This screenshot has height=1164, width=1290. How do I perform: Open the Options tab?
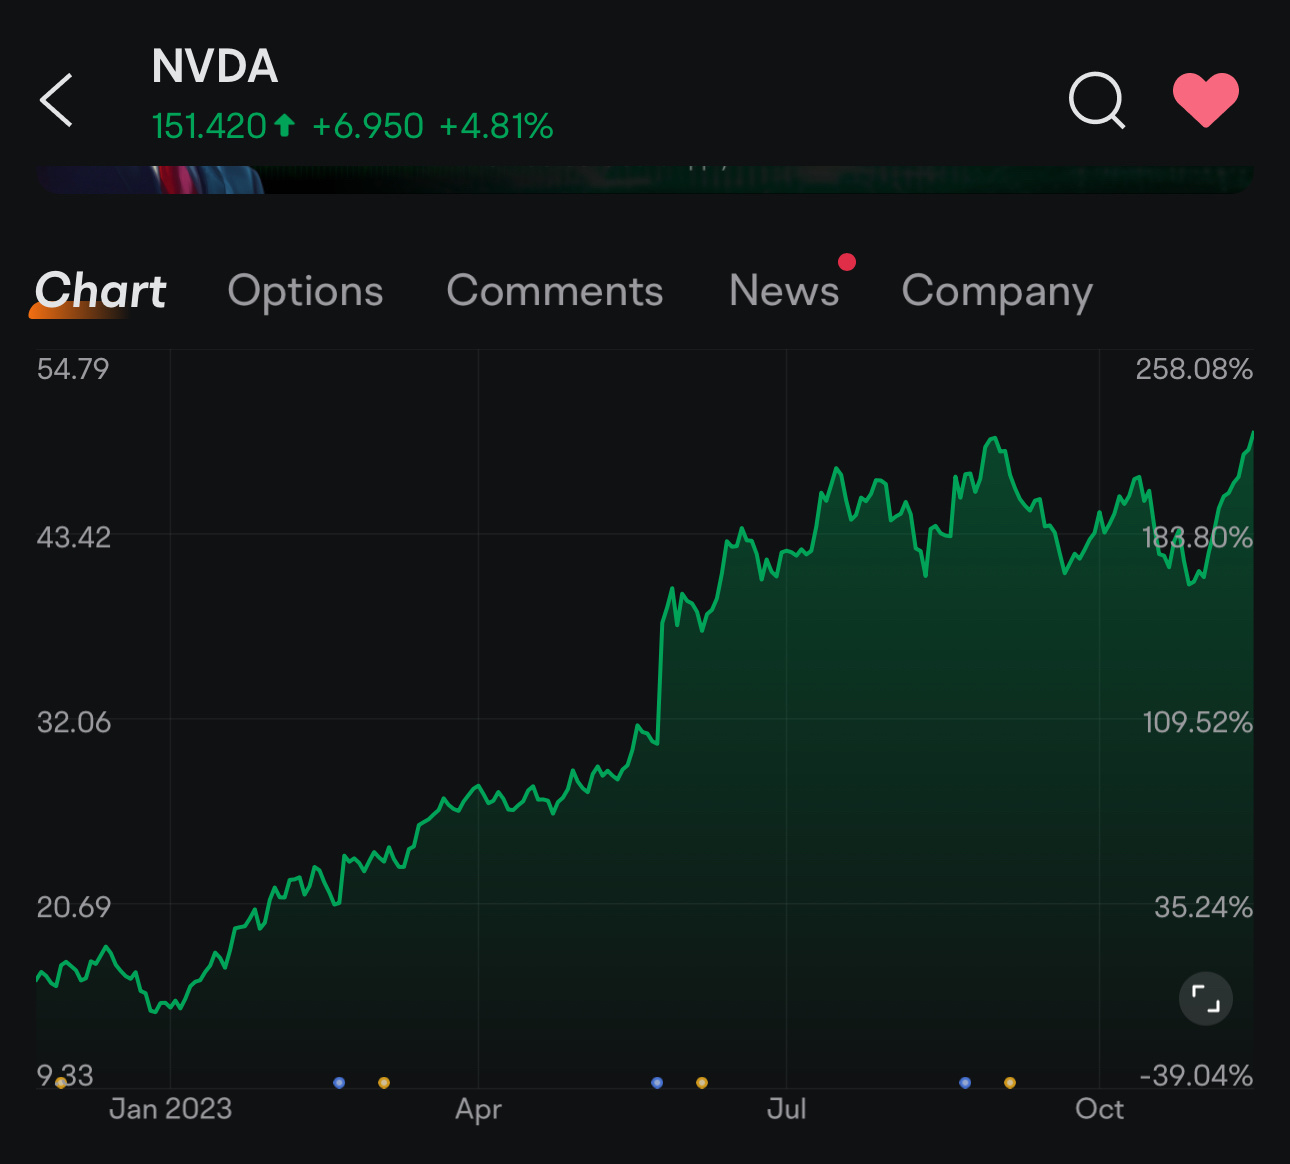[305, 291]
